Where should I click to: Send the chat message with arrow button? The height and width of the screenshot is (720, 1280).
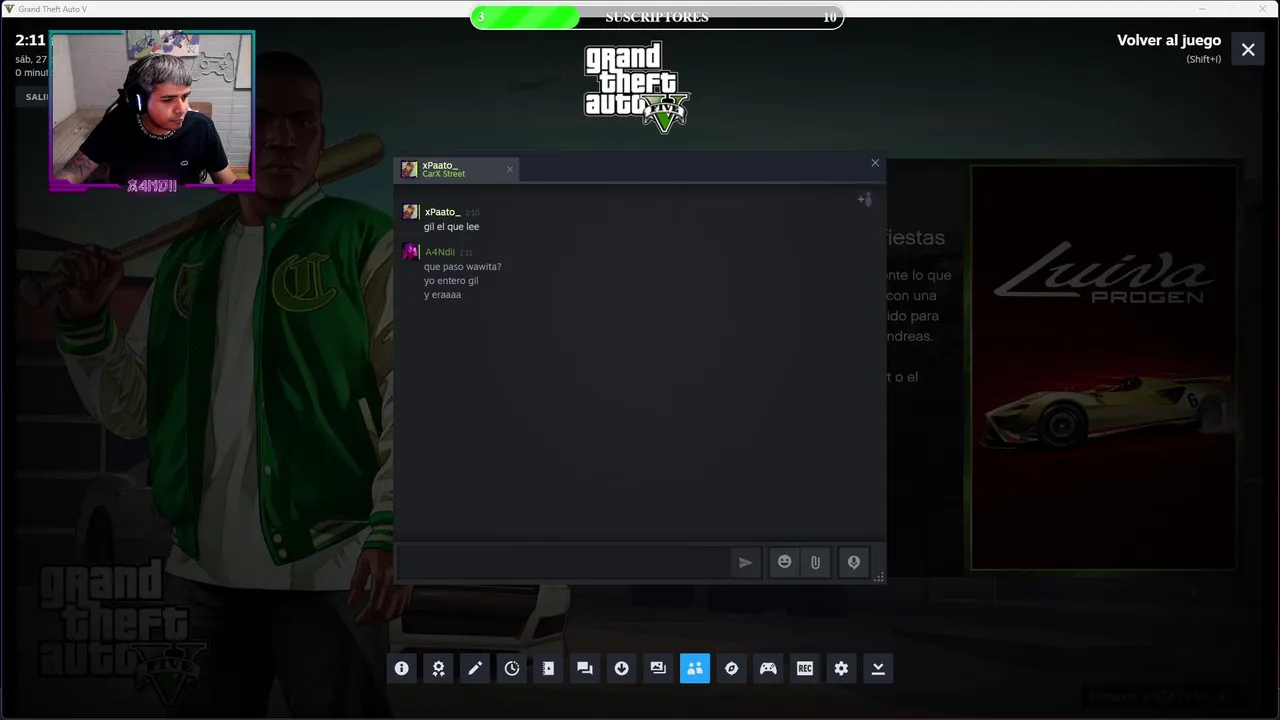click(745, 562)
